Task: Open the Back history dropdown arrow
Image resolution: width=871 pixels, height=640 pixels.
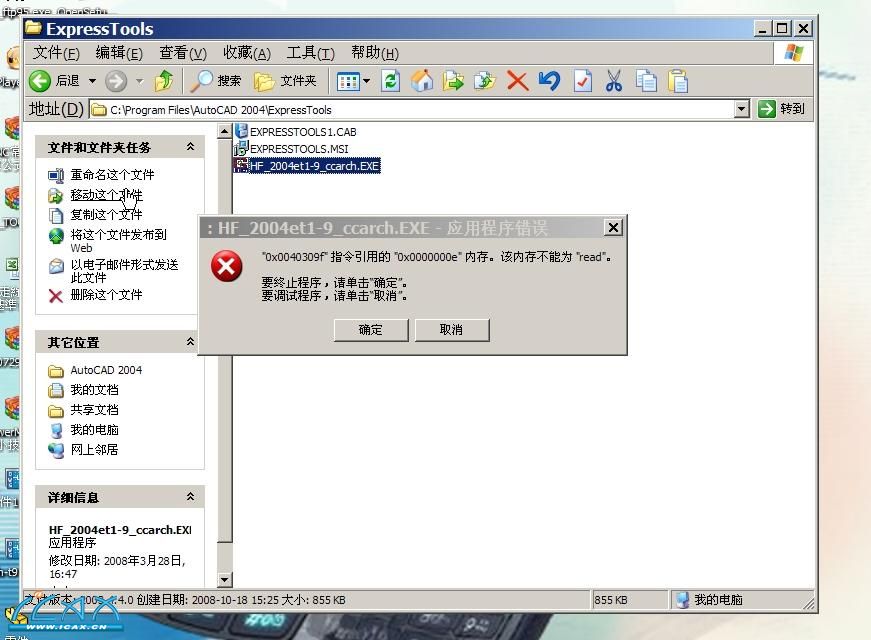Action: tap(92, 81)
